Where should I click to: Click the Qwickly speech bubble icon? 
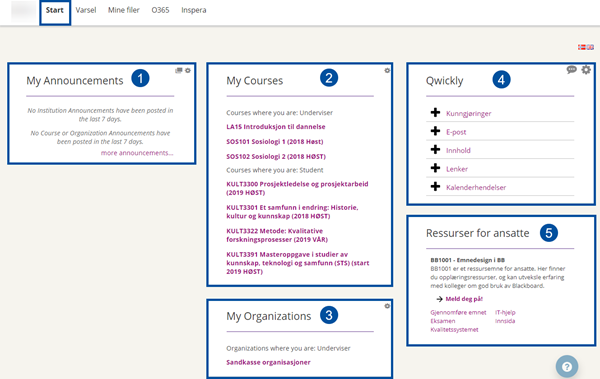click(572, 70)
